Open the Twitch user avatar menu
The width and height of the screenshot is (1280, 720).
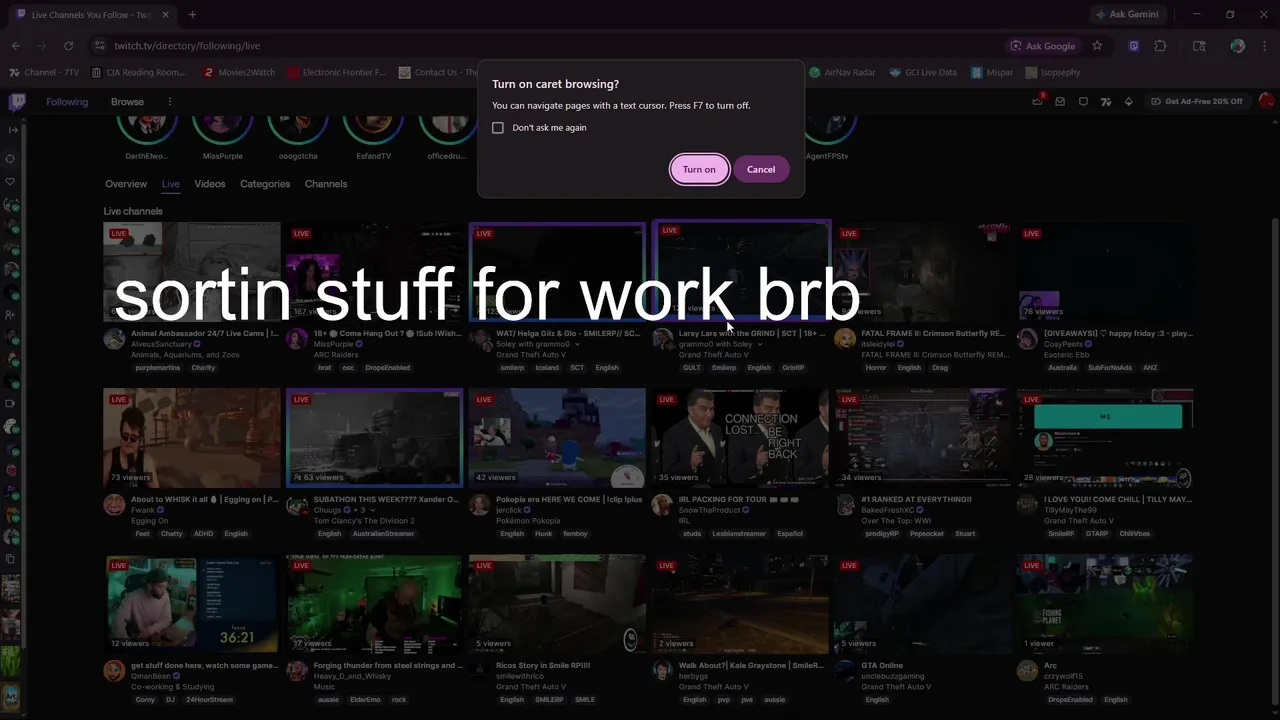pyautogui.click(x=1267, y=101)
